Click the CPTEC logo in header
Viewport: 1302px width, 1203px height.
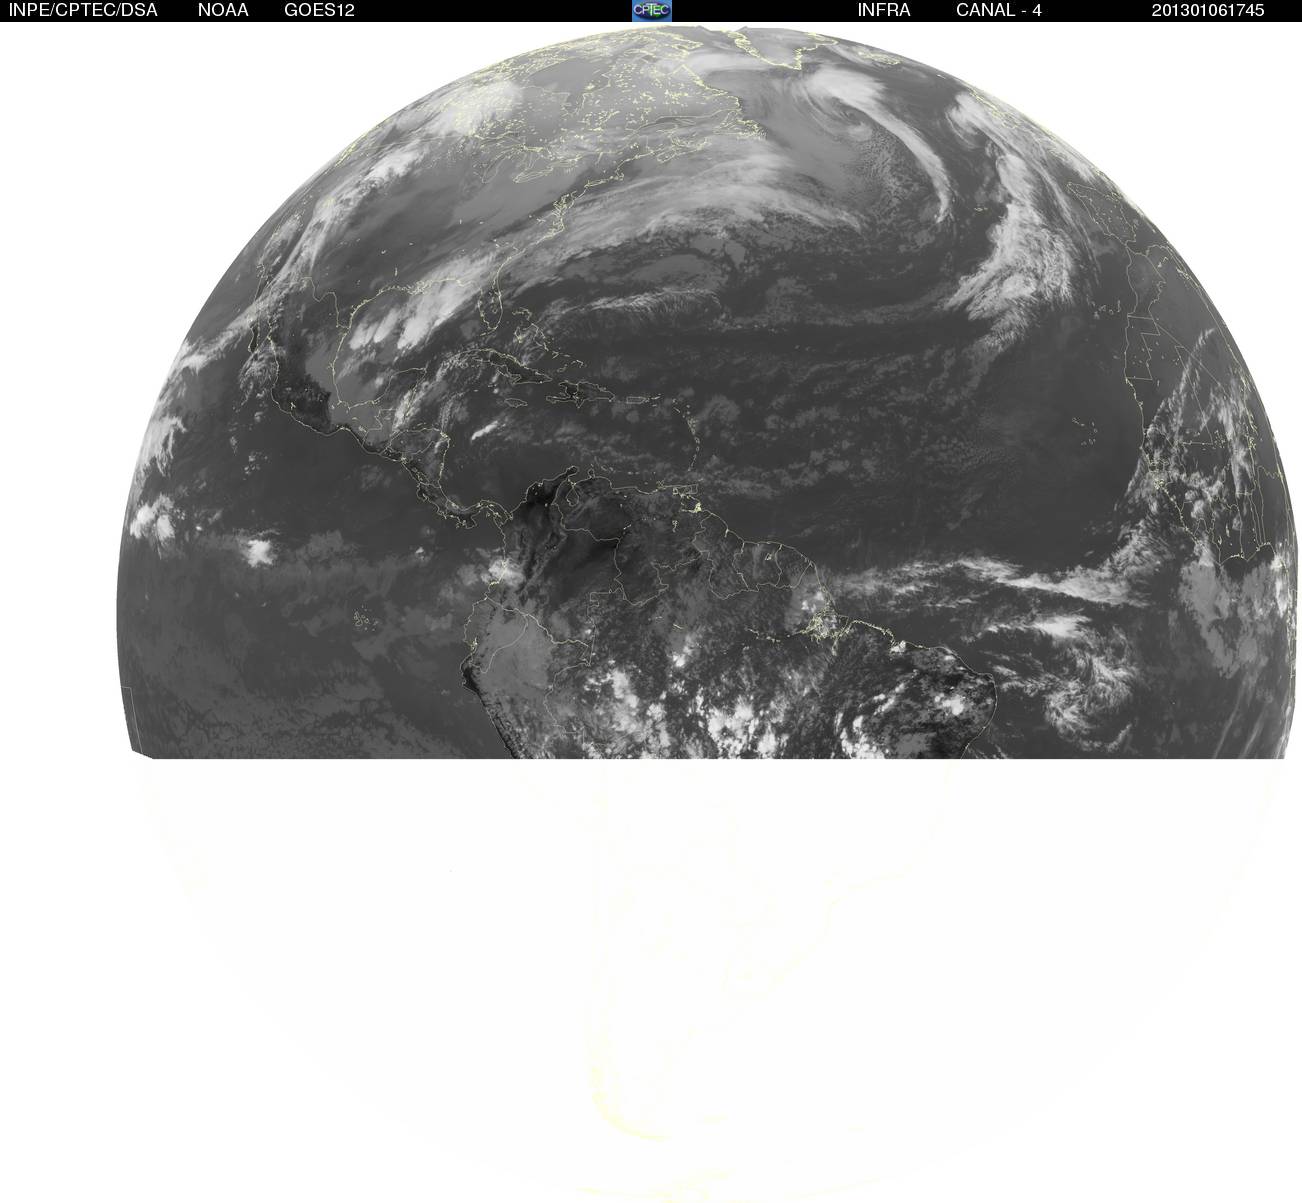[x=652, y=10]
